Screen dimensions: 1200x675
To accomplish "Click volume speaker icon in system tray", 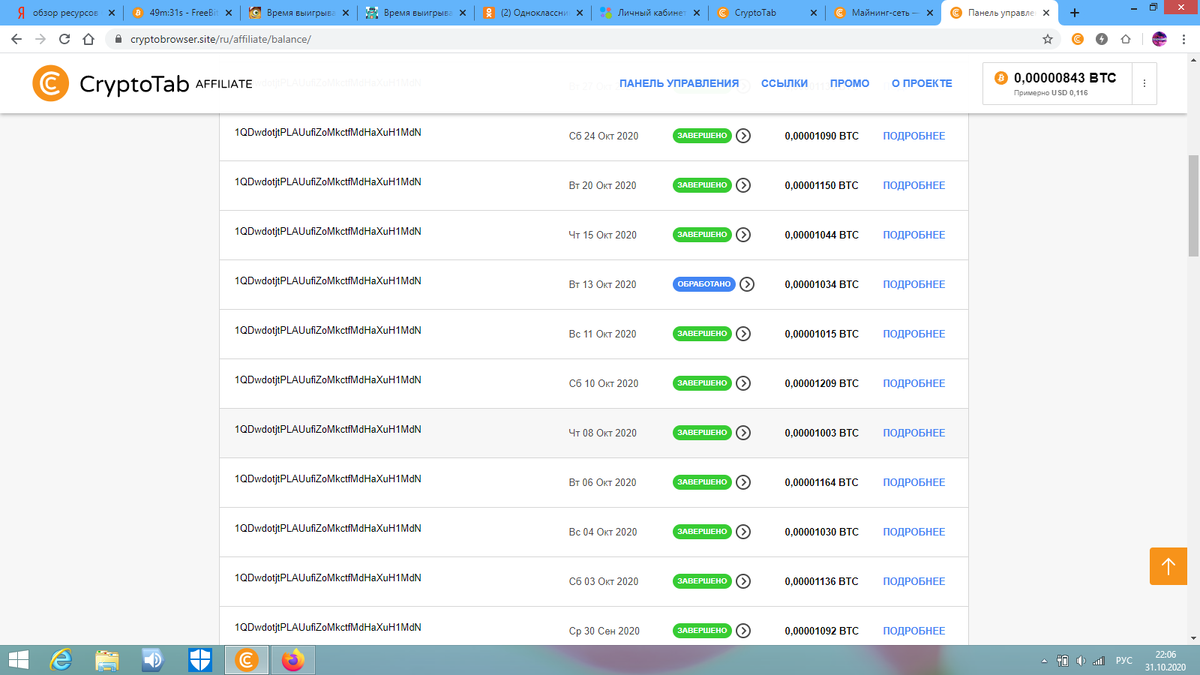I will [x=1081, y=660].
